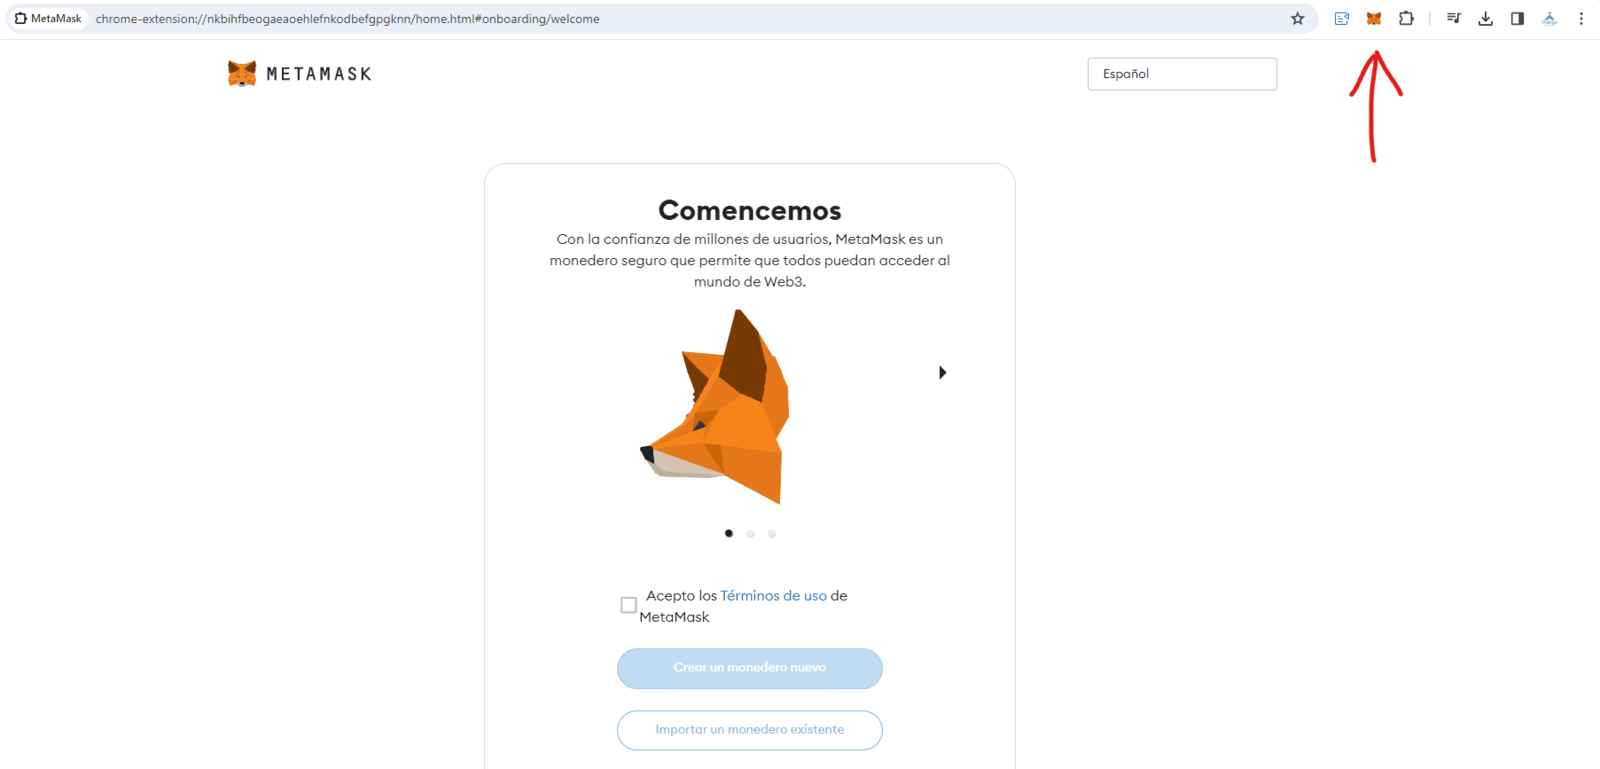Click the animated fox illustration
Viewport: 1600px width, 769px height.
pyautogui.click(x=715, y=407)
